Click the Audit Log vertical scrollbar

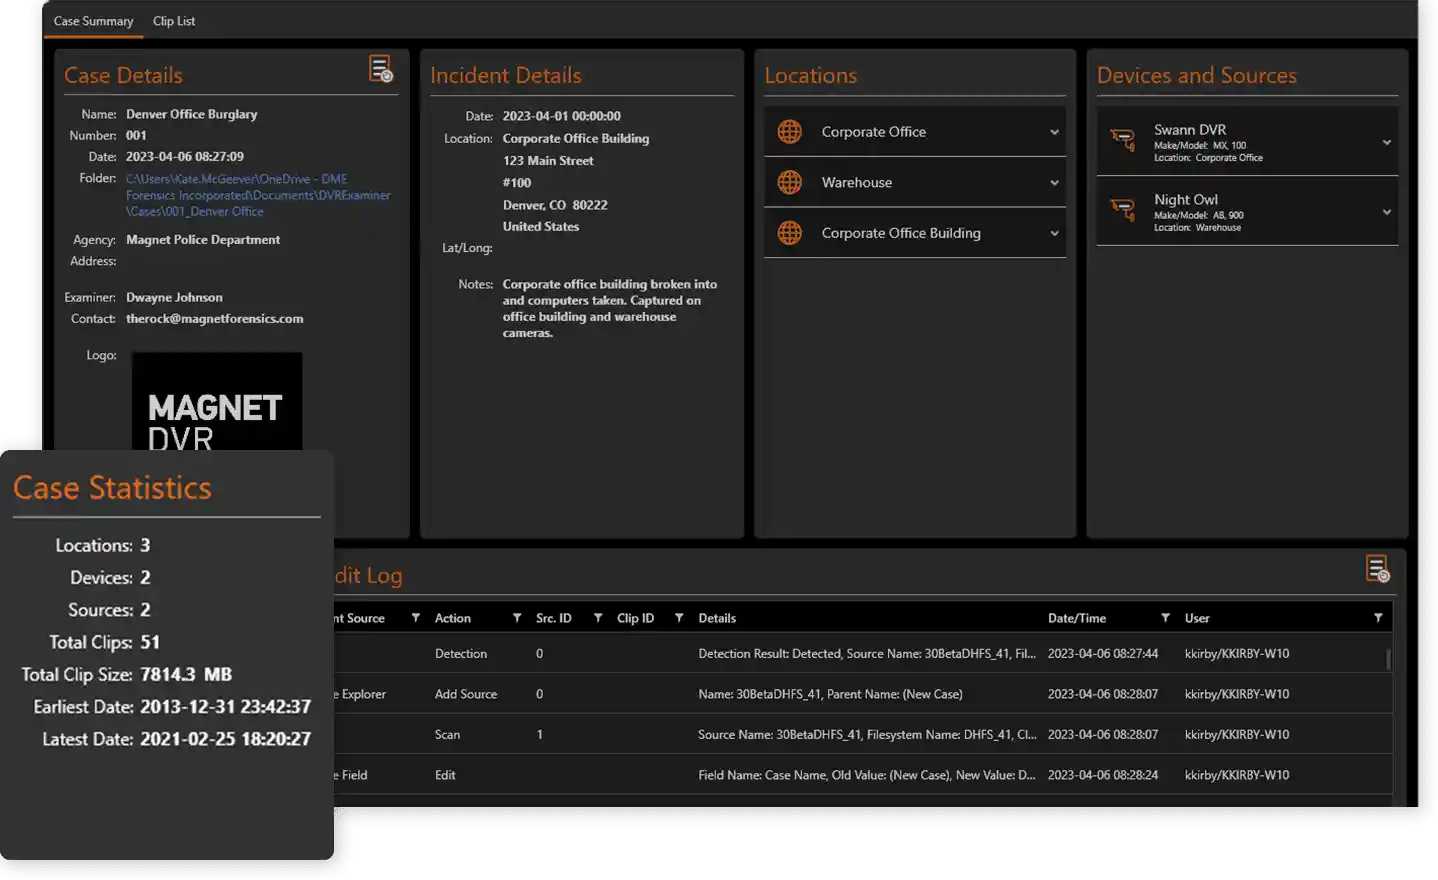[x=1388, y=658]
